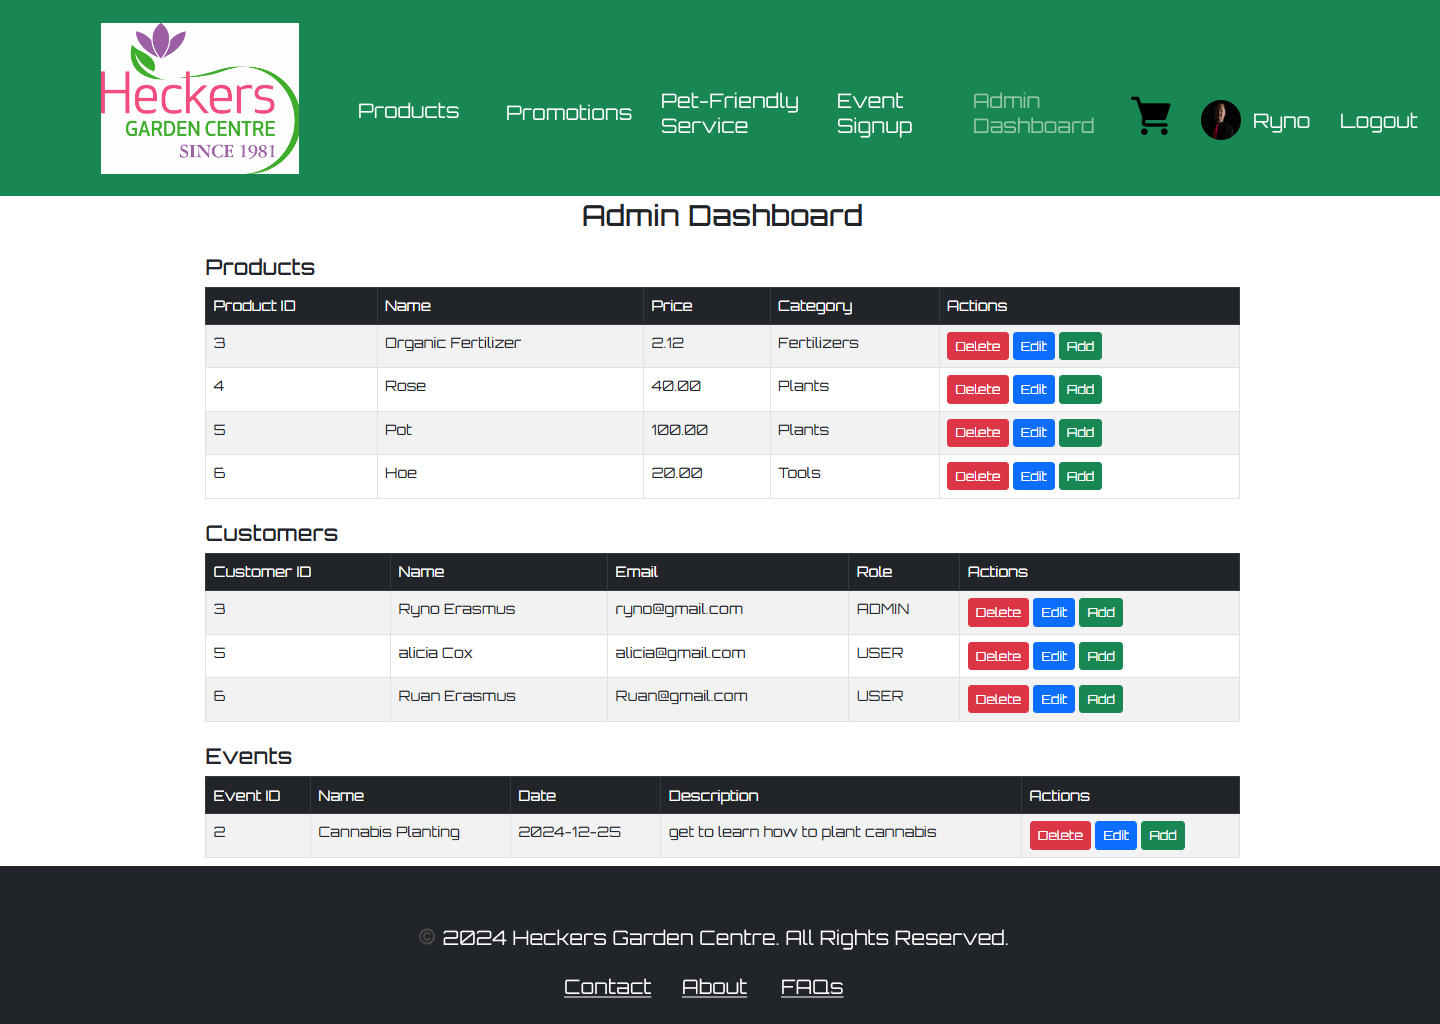Click Ryno's profile avatar picture

[1220, 120]
